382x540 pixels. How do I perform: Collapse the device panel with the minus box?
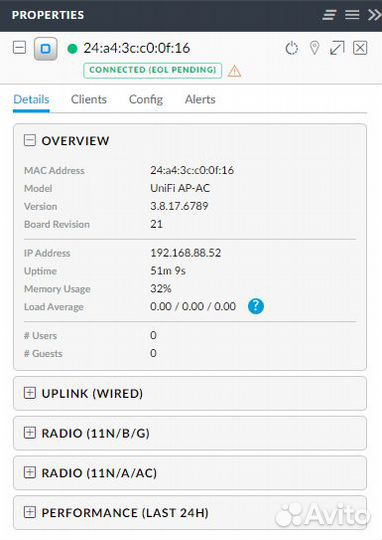pos(19,48)
